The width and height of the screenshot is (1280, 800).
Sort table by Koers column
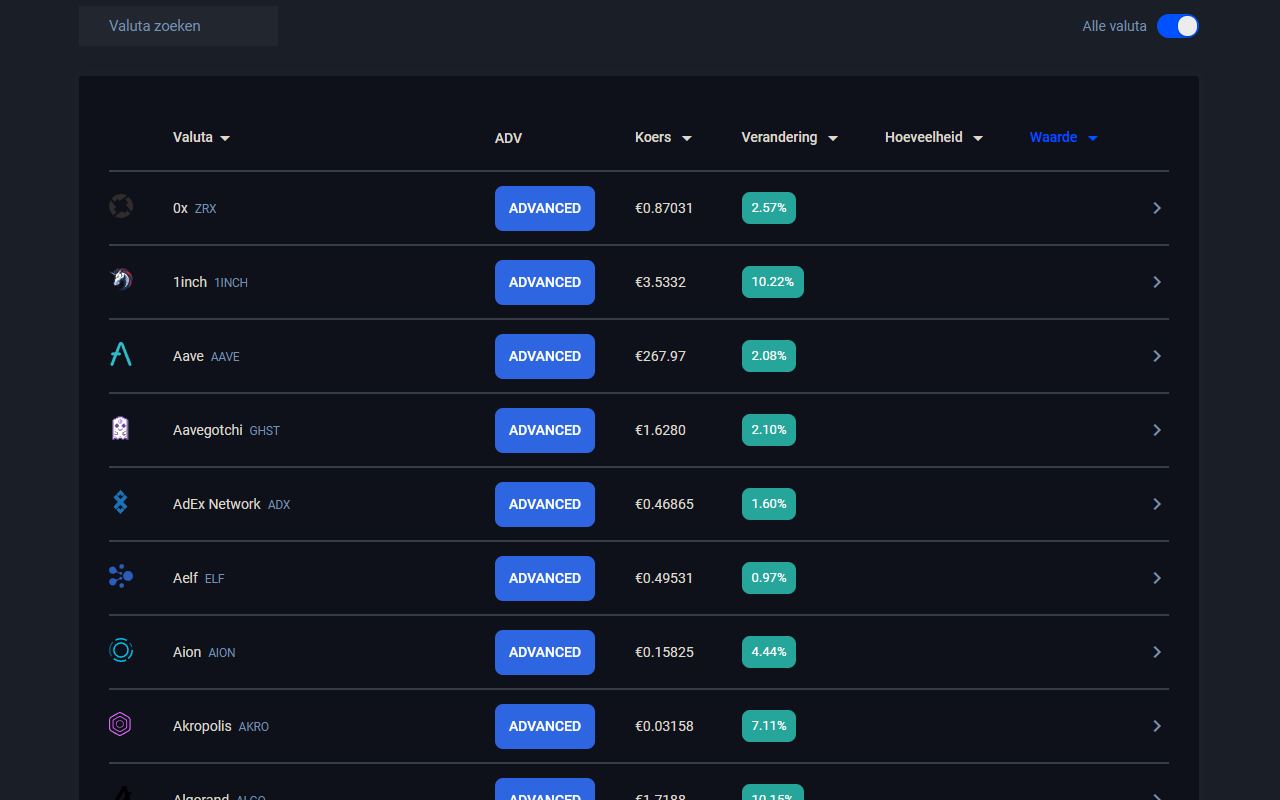[x=663, y=138]
